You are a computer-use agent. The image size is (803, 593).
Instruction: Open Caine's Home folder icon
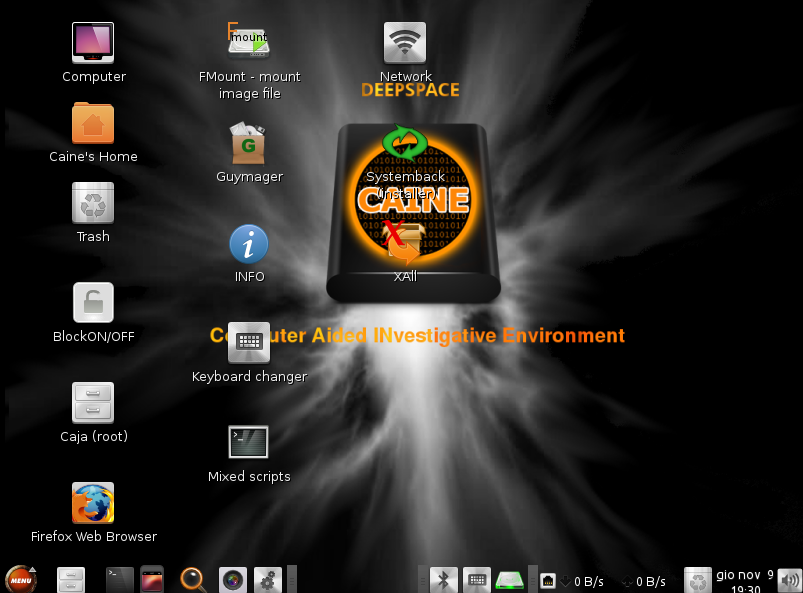pos(93,123)
